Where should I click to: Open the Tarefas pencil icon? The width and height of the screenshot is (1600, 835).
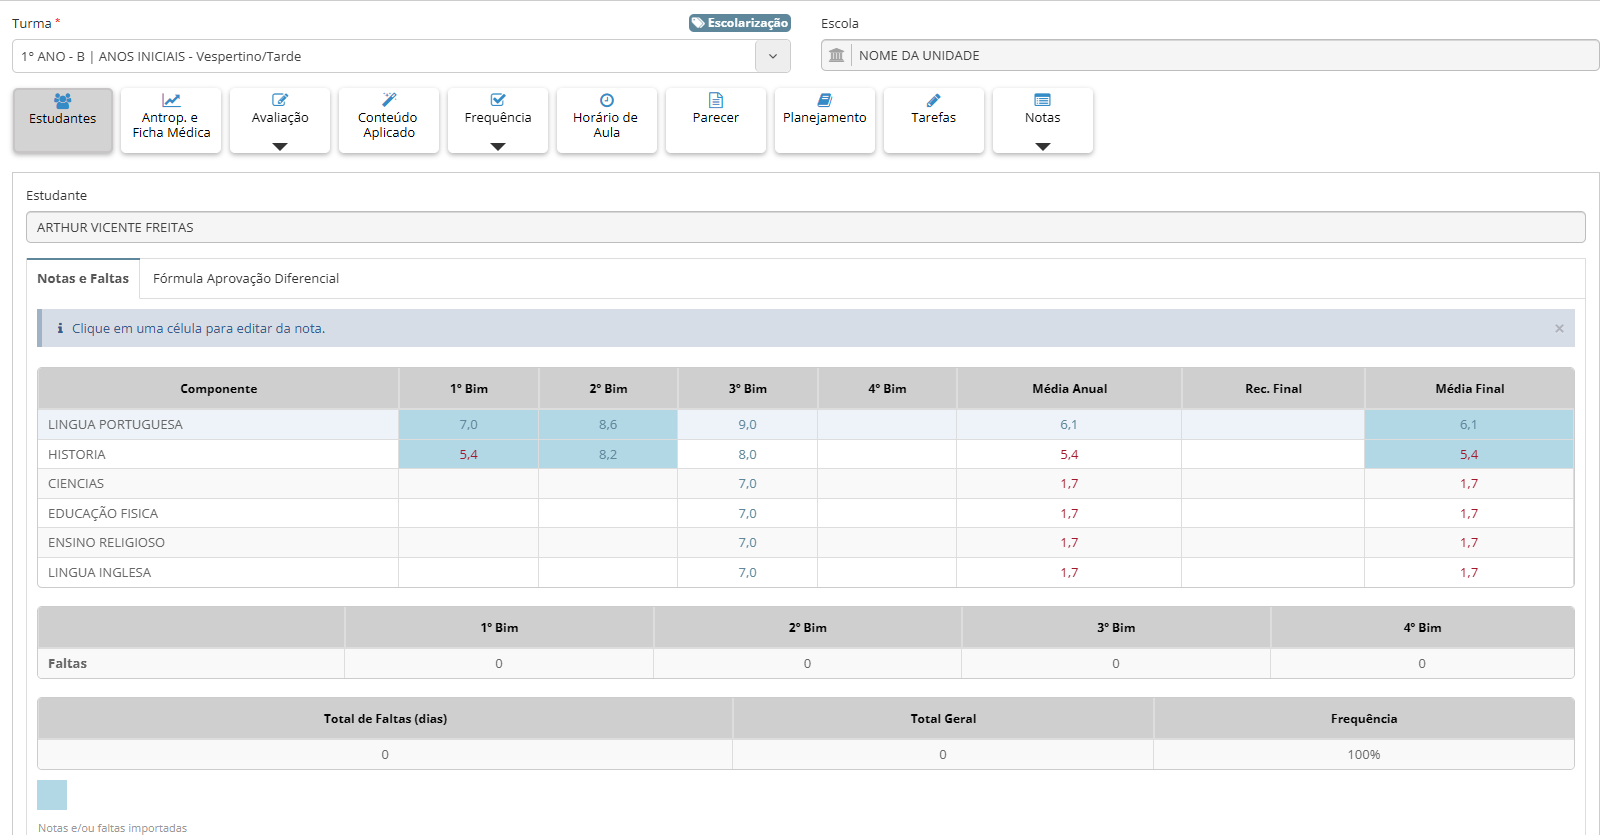pos(934,100)
